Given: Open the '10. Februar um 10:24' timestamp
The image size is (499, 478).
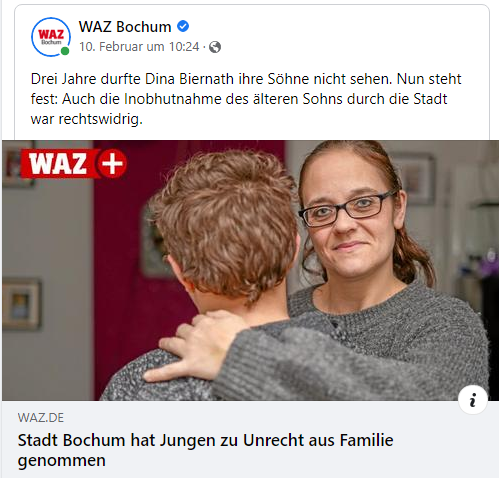Looking at the screenshot, I should coord(139,47).
